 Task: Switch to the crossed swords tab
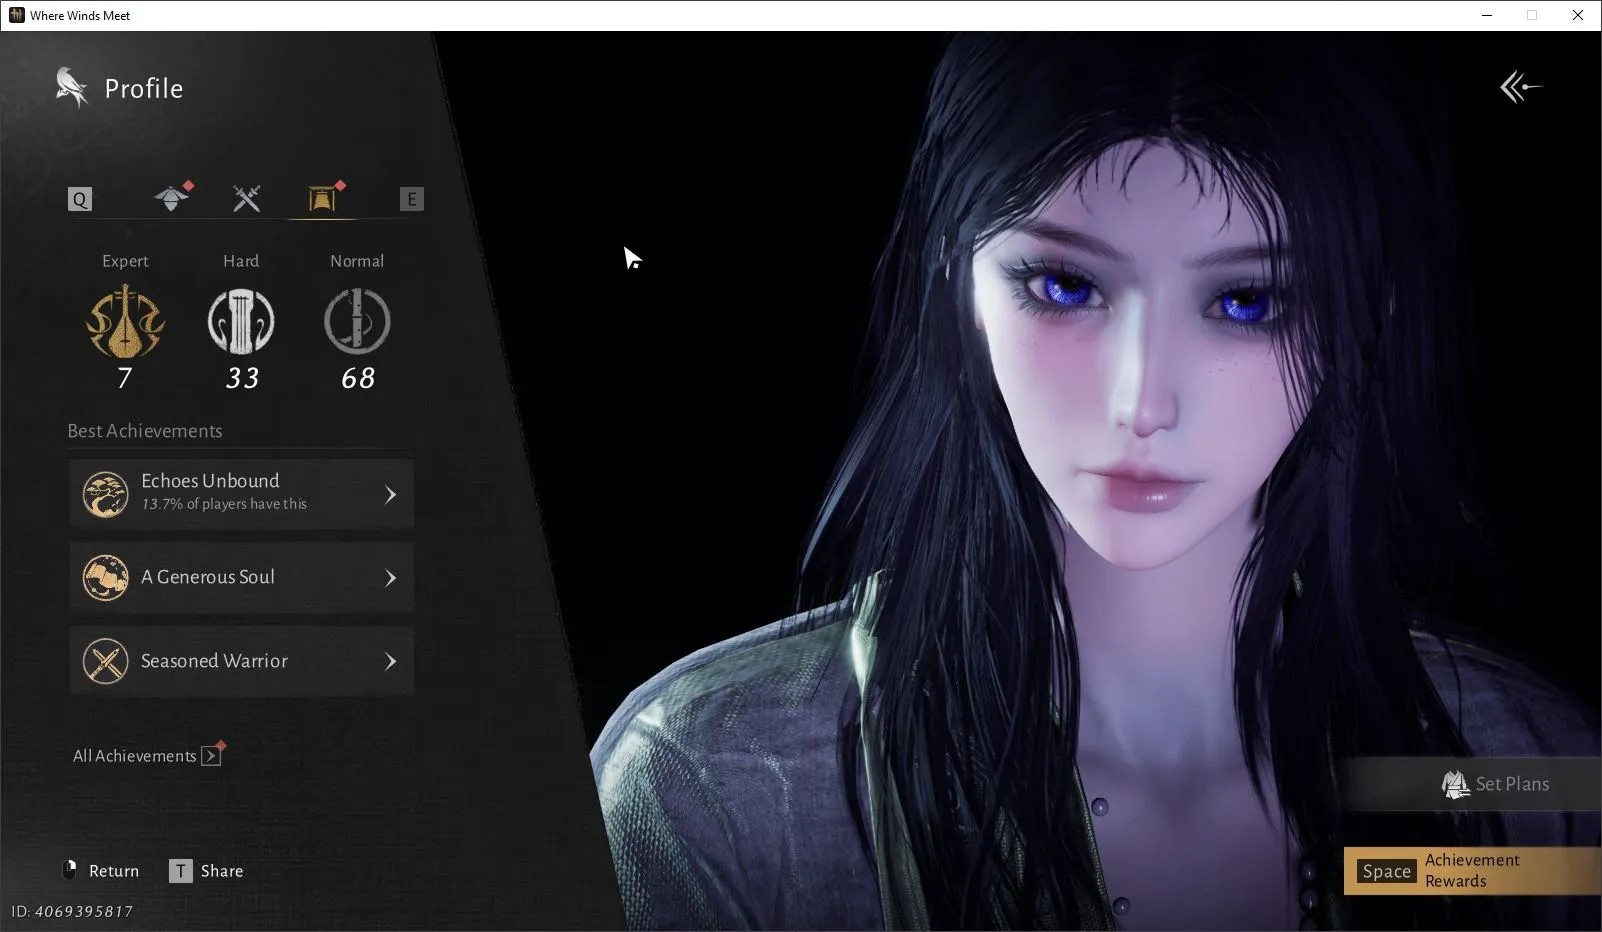click(246, 198)
